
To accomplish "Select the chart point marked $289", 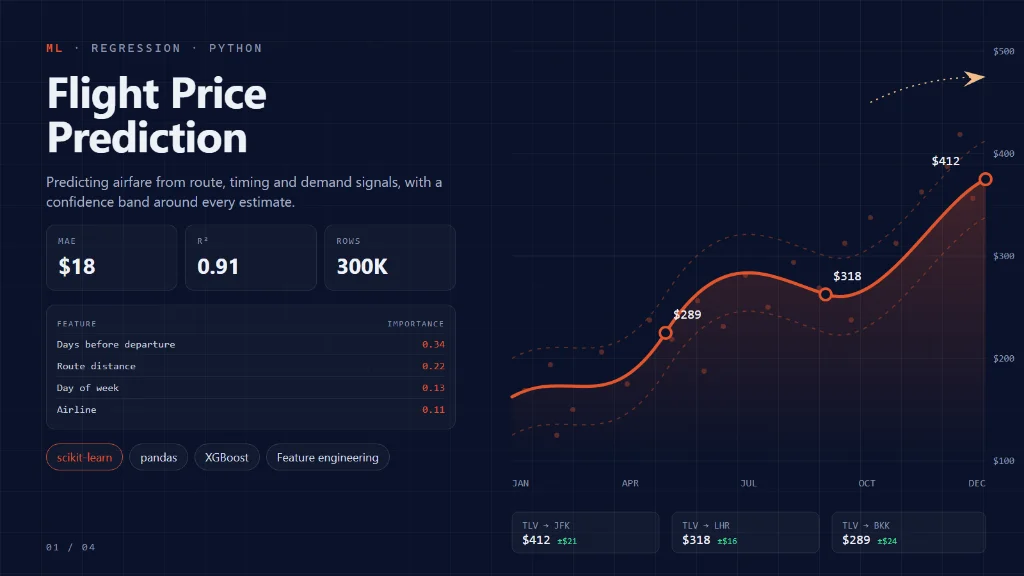I will point(665,333).
